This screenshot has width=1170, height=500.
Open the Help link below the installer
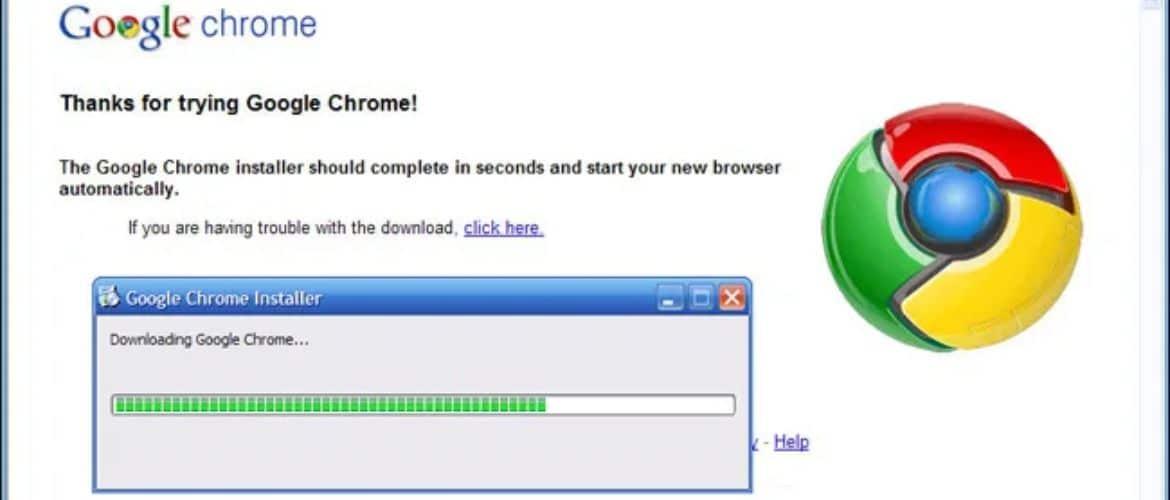click(791, 442)
